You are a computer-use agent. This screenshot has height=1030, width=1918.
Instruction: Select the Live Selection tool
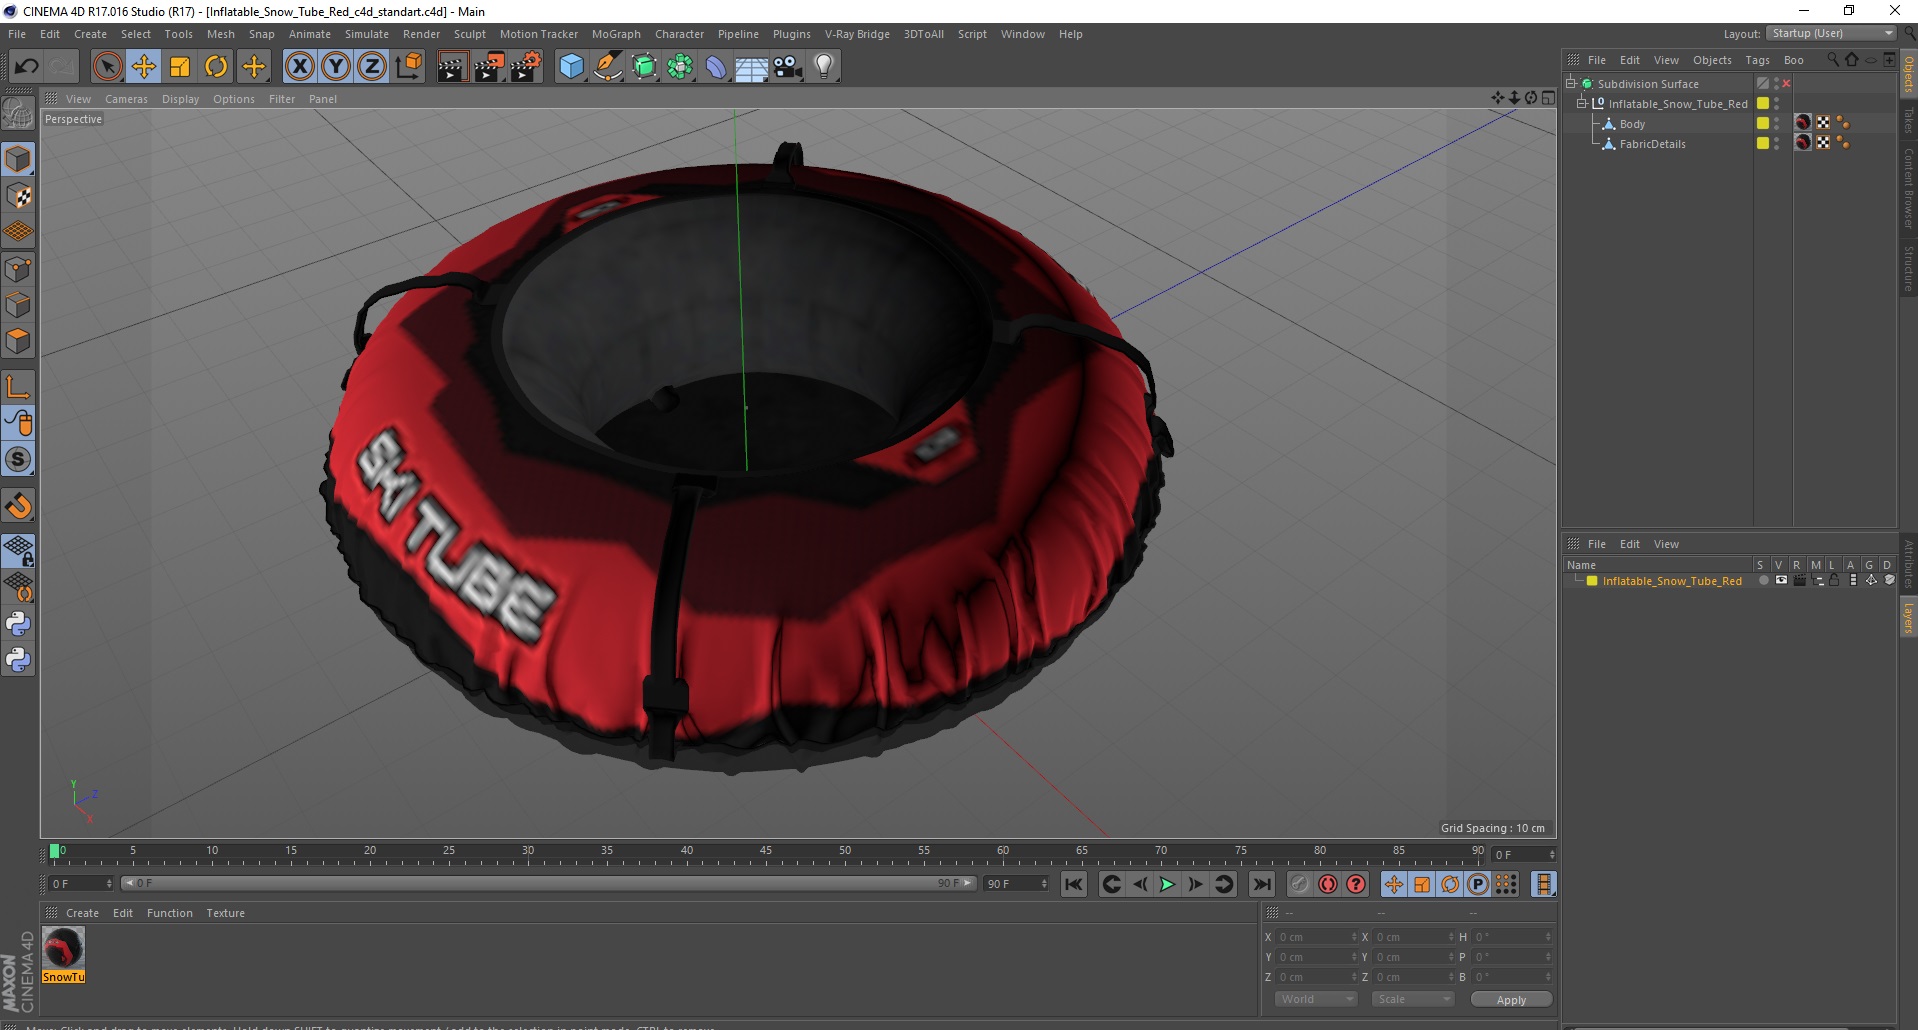(x=107, y=66)
